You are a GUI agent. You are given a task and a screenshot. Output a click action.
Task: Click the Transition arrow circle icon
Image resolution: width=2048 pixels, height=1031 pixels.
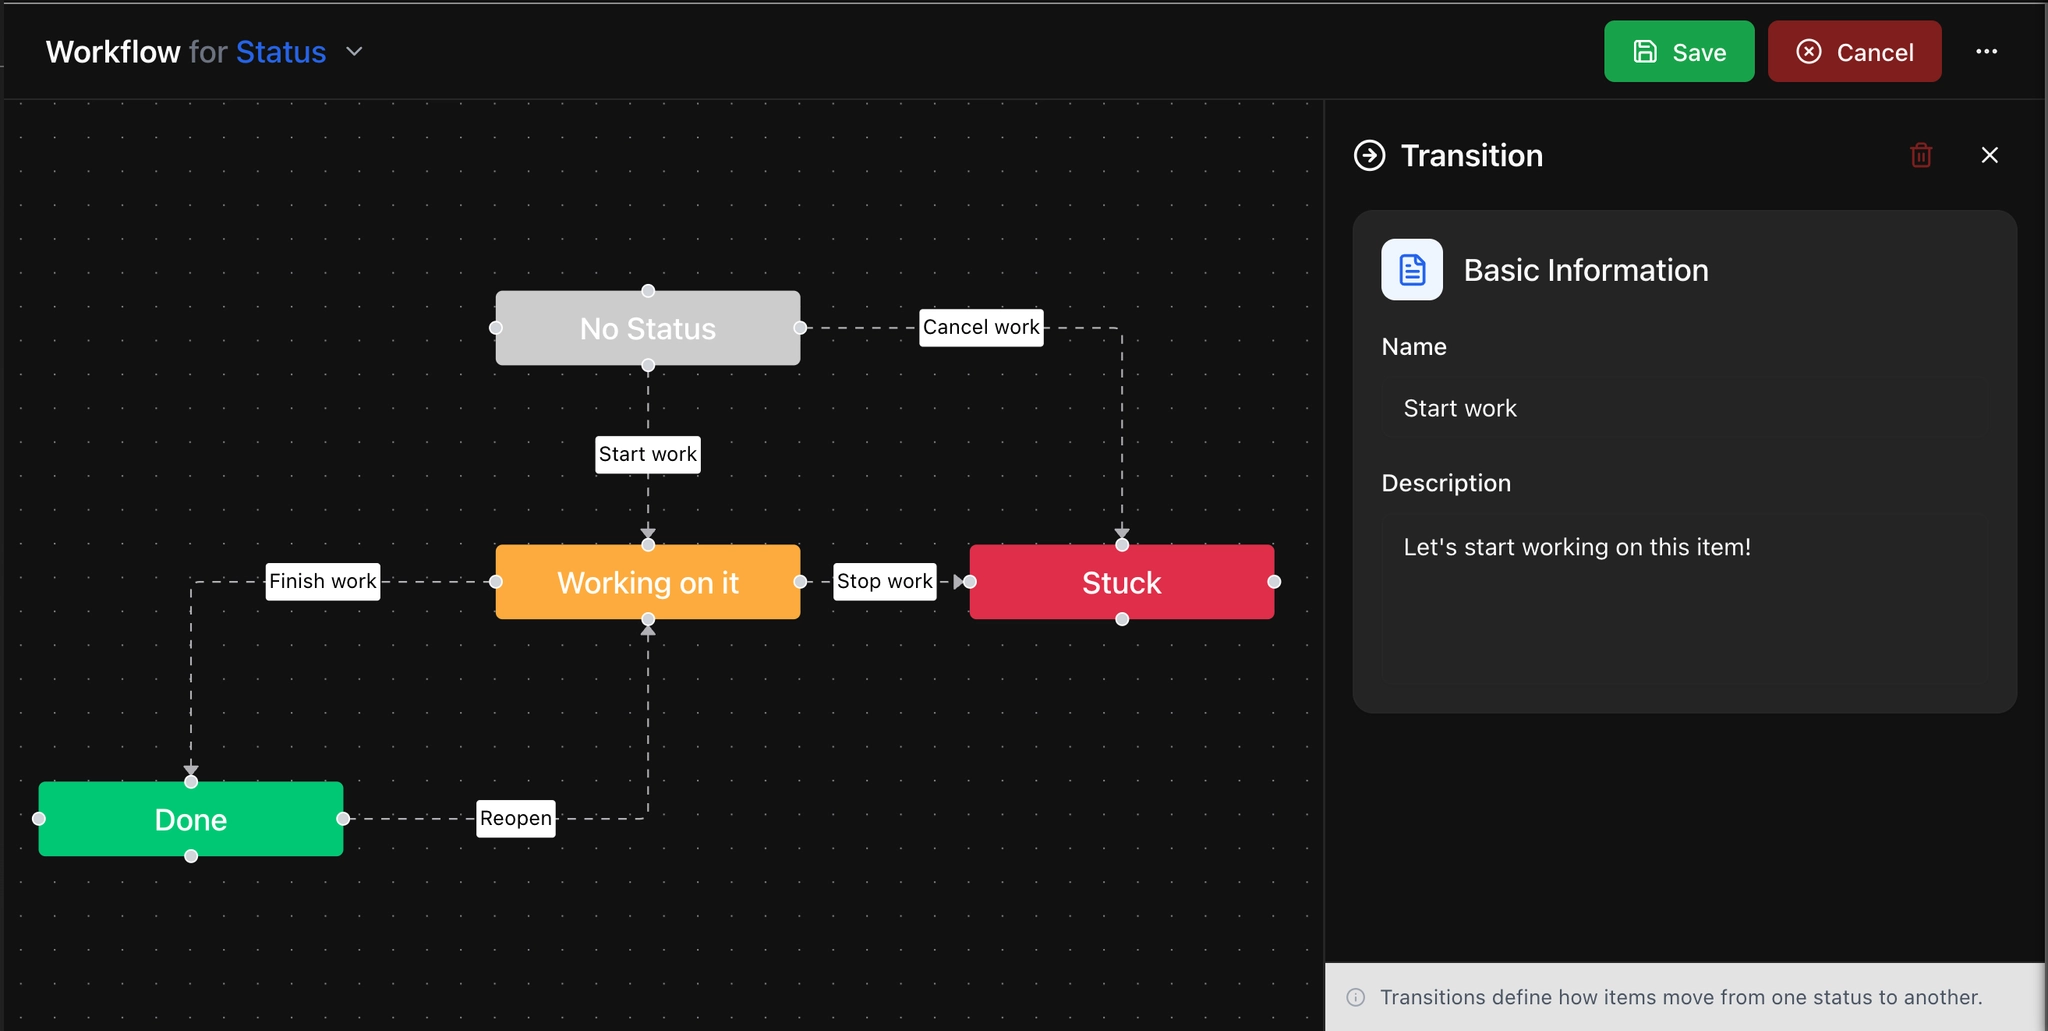coord(1369,156)
